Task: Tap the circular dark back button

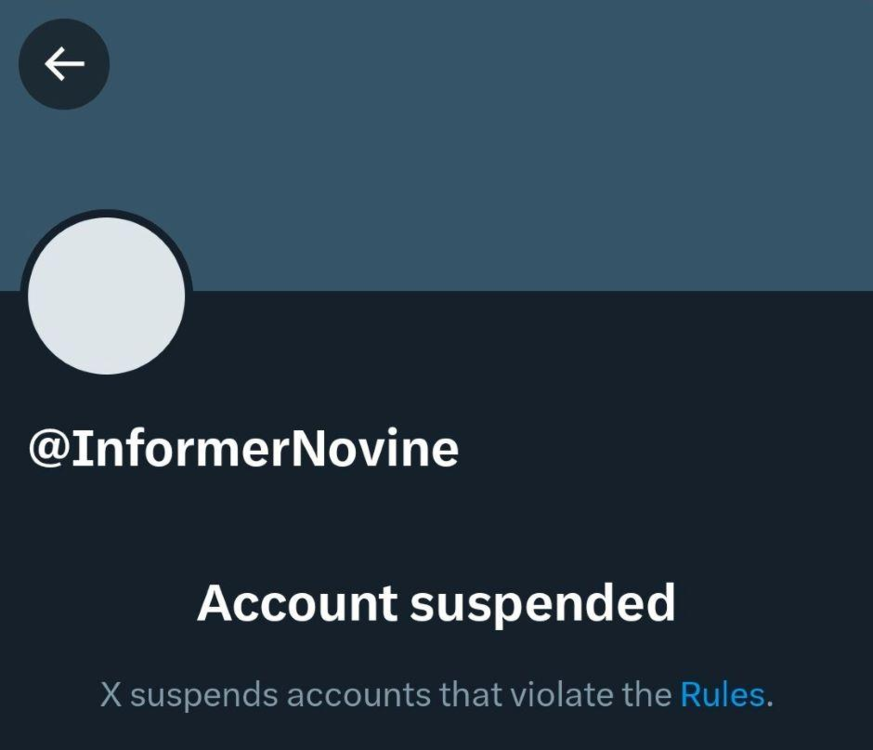Action: 64,65
